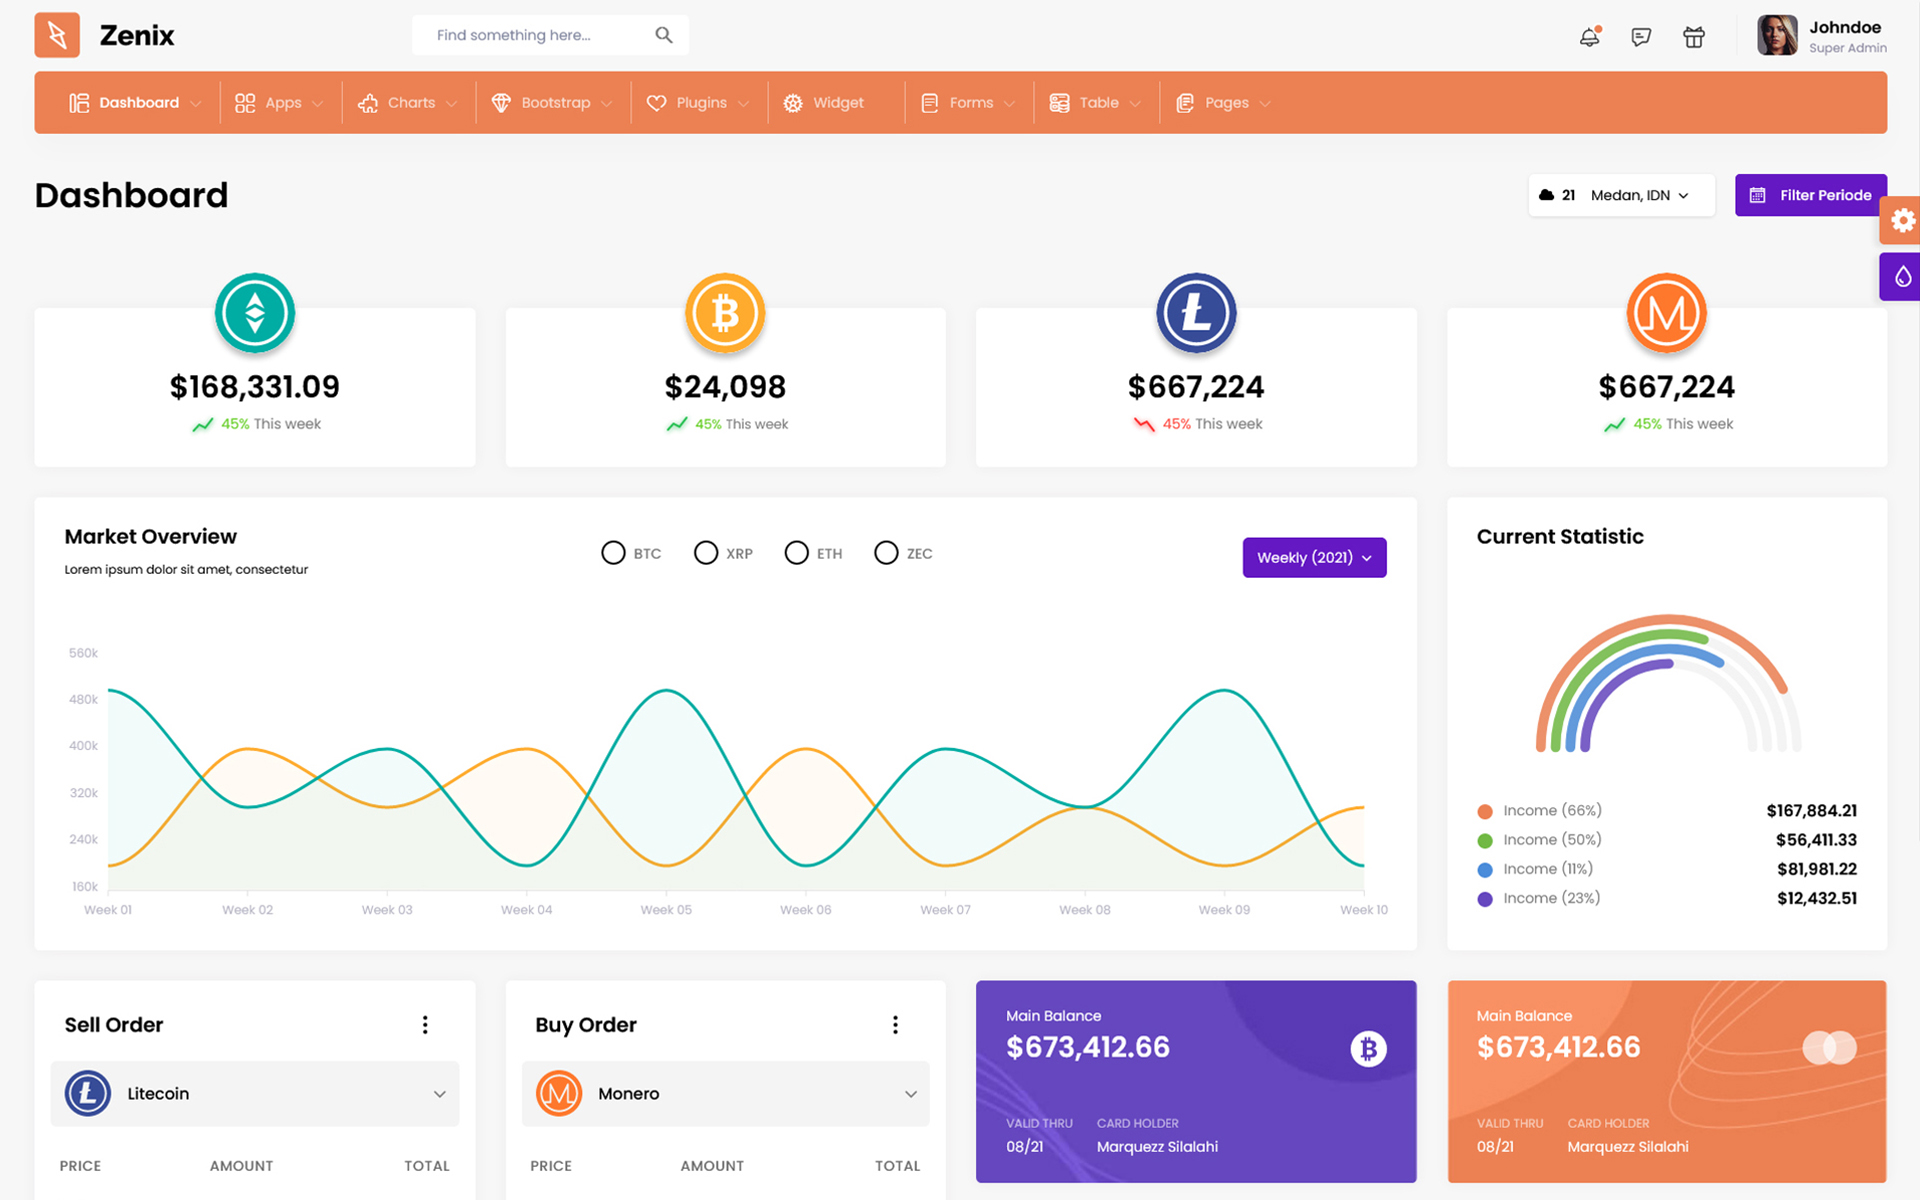Click the purple water-drop theme icon

click(x=1902, y=277)
